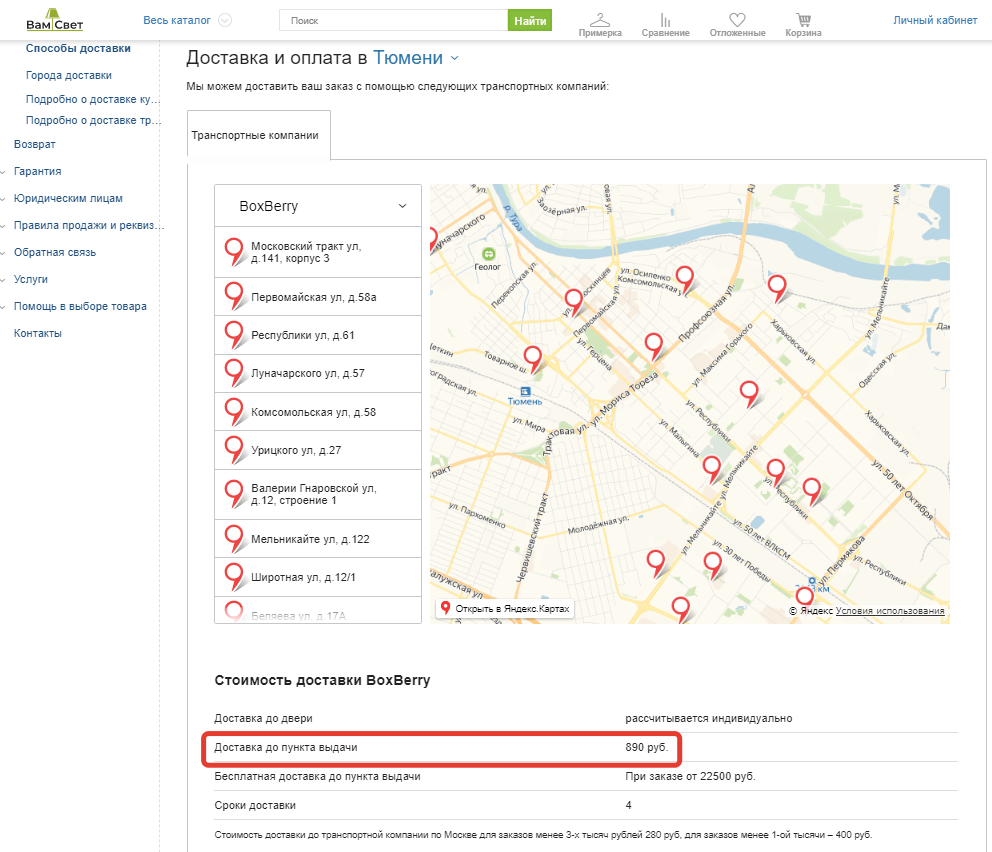Select the Транспортные компании tab
The height and width of the screenshot is (852, 992).
click(x=258, y=135)
